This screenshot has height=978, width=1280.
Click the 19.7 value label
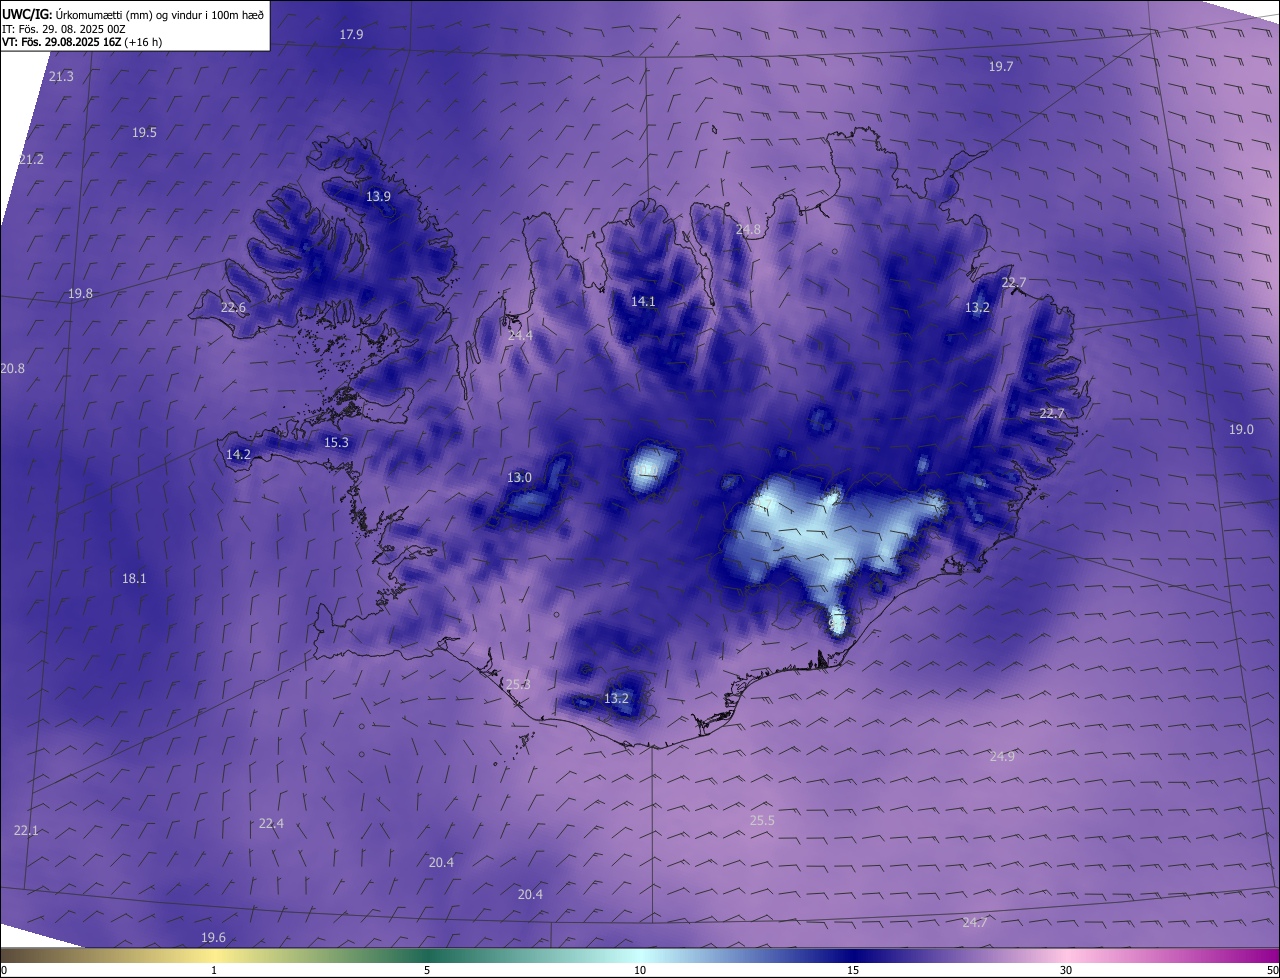[1001, 66]
